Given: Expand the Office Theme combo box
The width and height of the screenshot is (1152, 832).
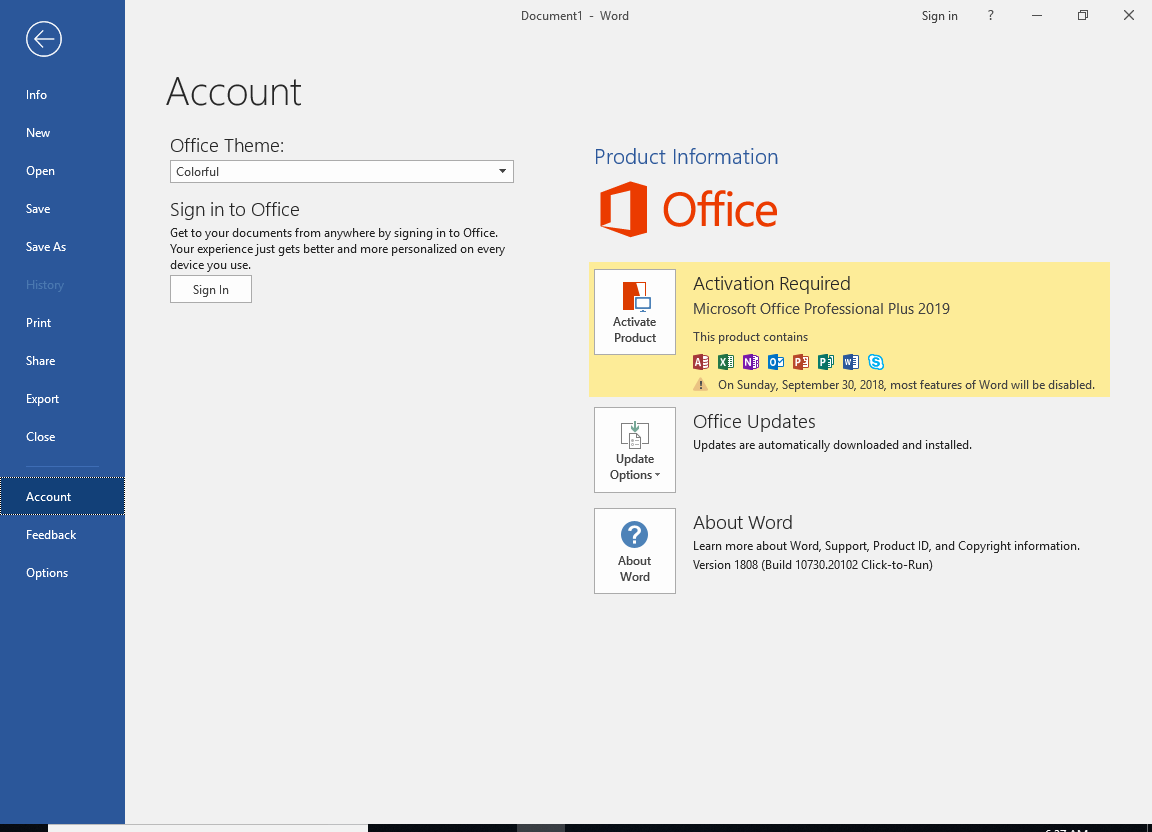Looking at the screenshot, I should click(342, 171).
